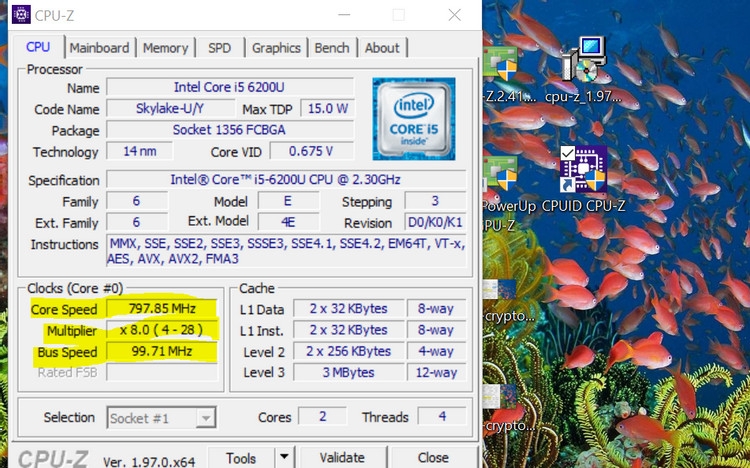
Task: Click the '0.675 V' Core VID value
Action: [x=312, y=151]
